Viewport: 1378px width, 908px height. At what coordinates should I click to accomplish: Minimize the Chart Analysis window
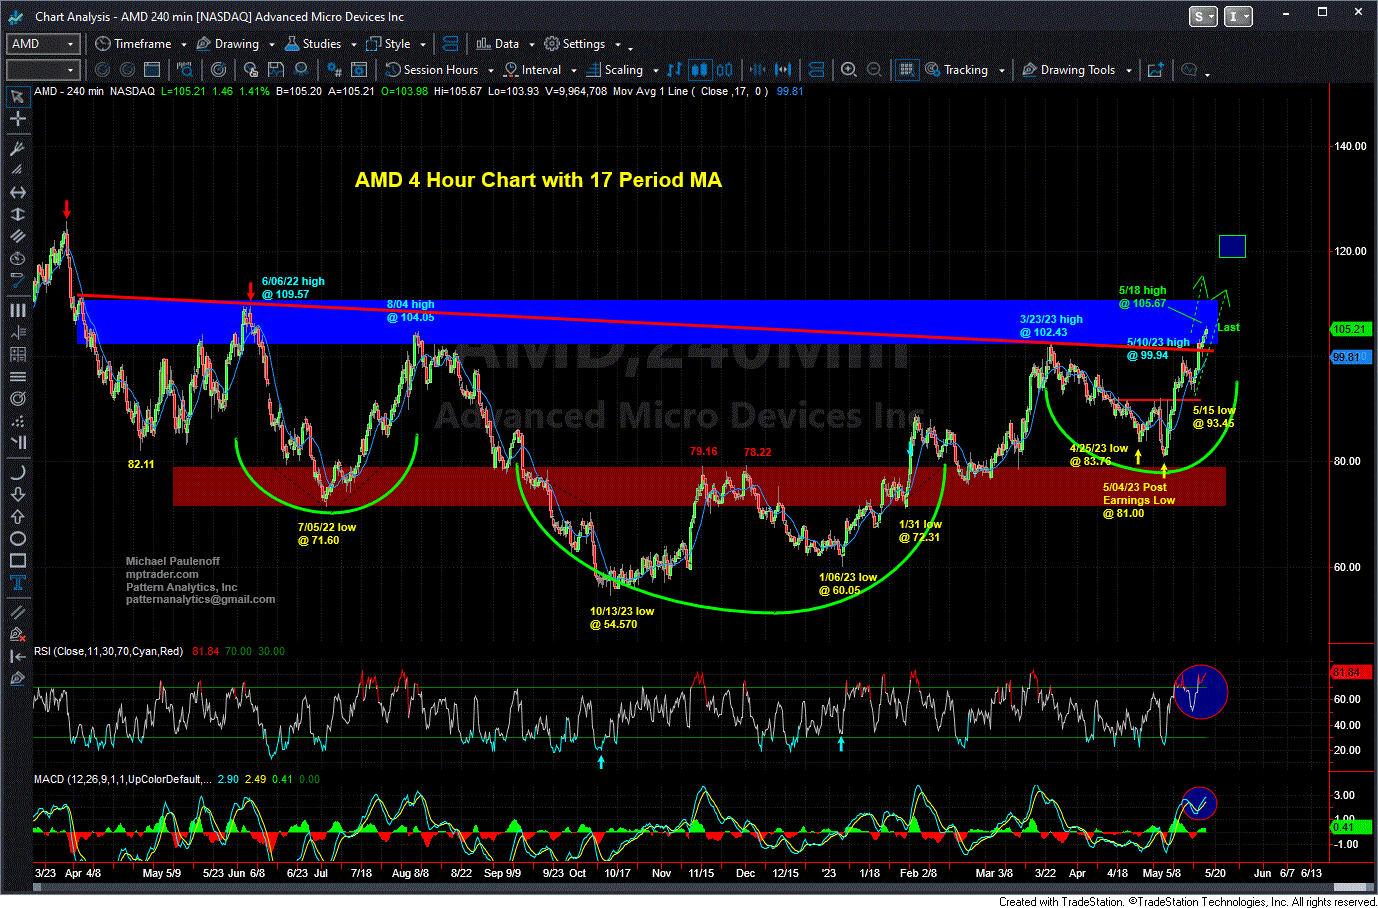pyautogui.click(x=1287, y=14)
